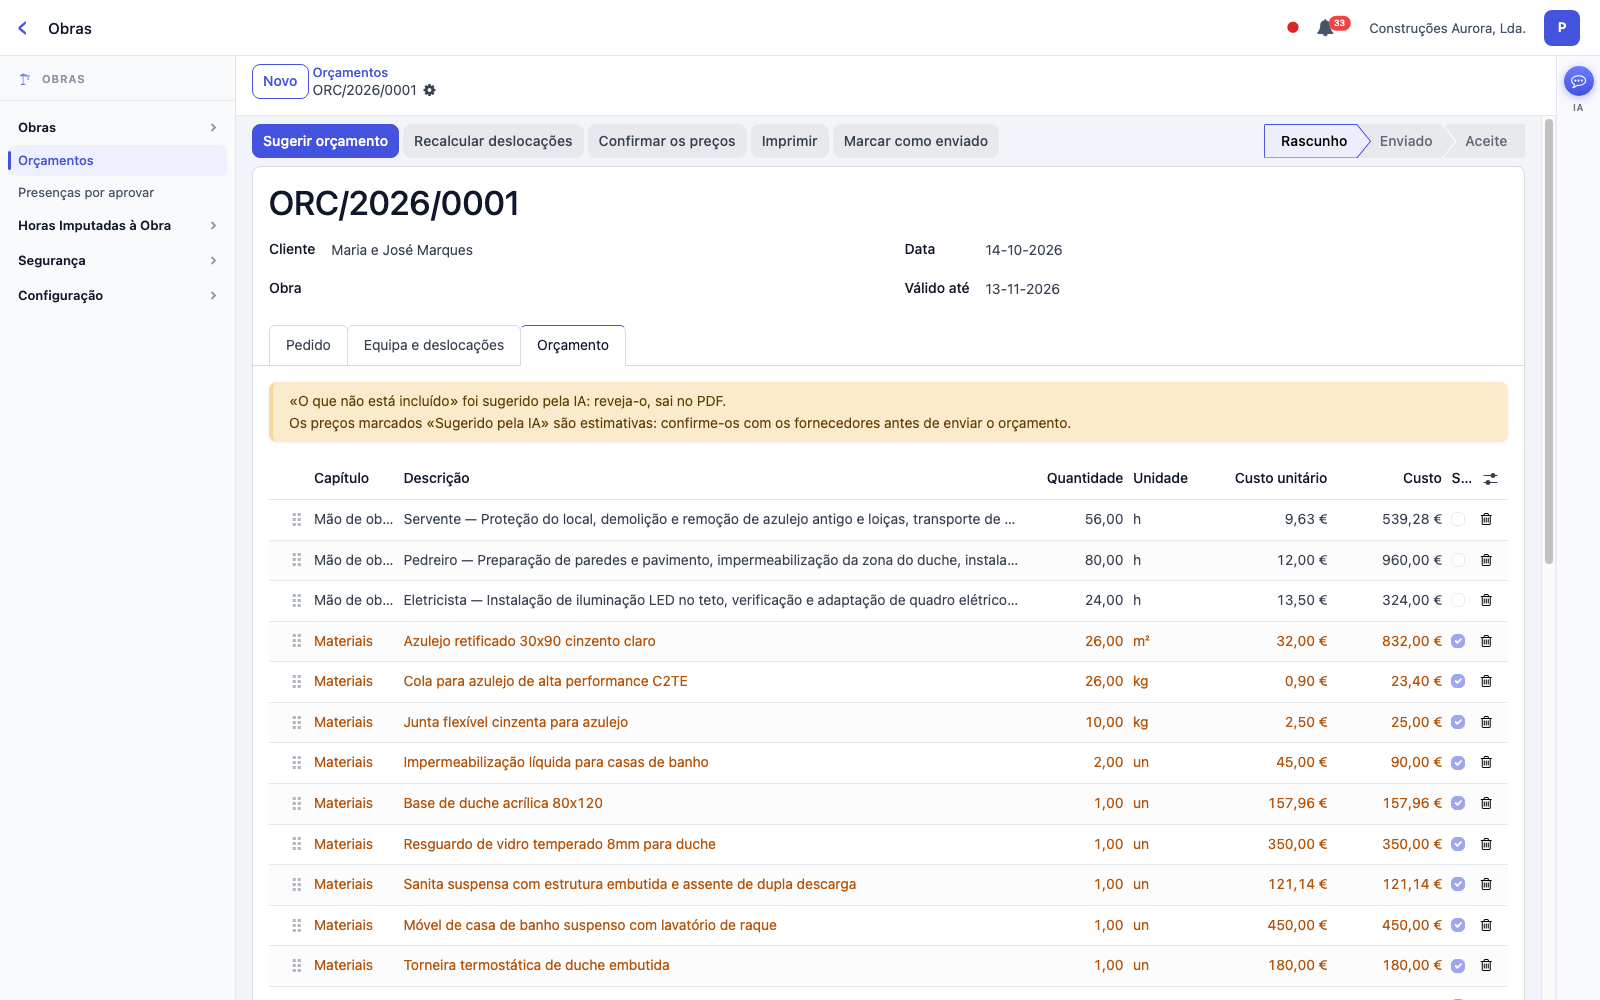Switch to the Equipa e deslocações tab
The width and height of the screenshot is (1600, 1000).
click(x=434, y=345)
